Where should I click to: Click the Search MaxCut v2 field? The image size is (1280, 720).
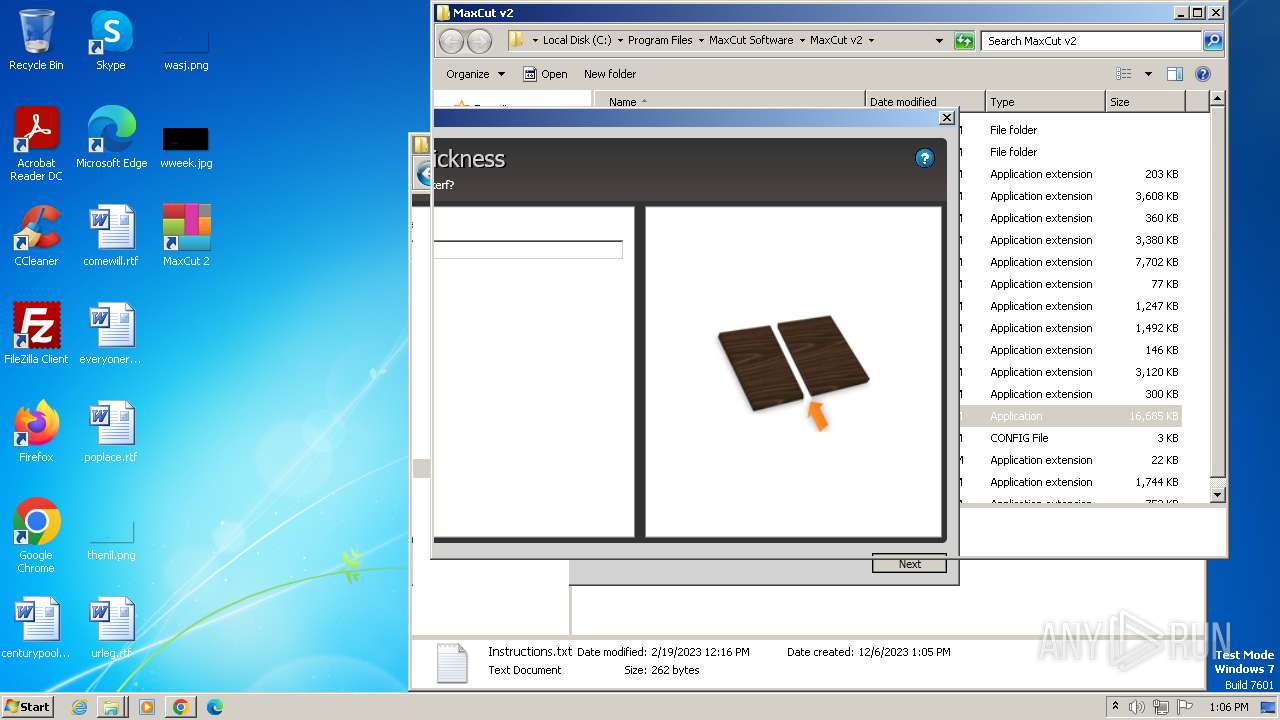[x=1092, y=41]
